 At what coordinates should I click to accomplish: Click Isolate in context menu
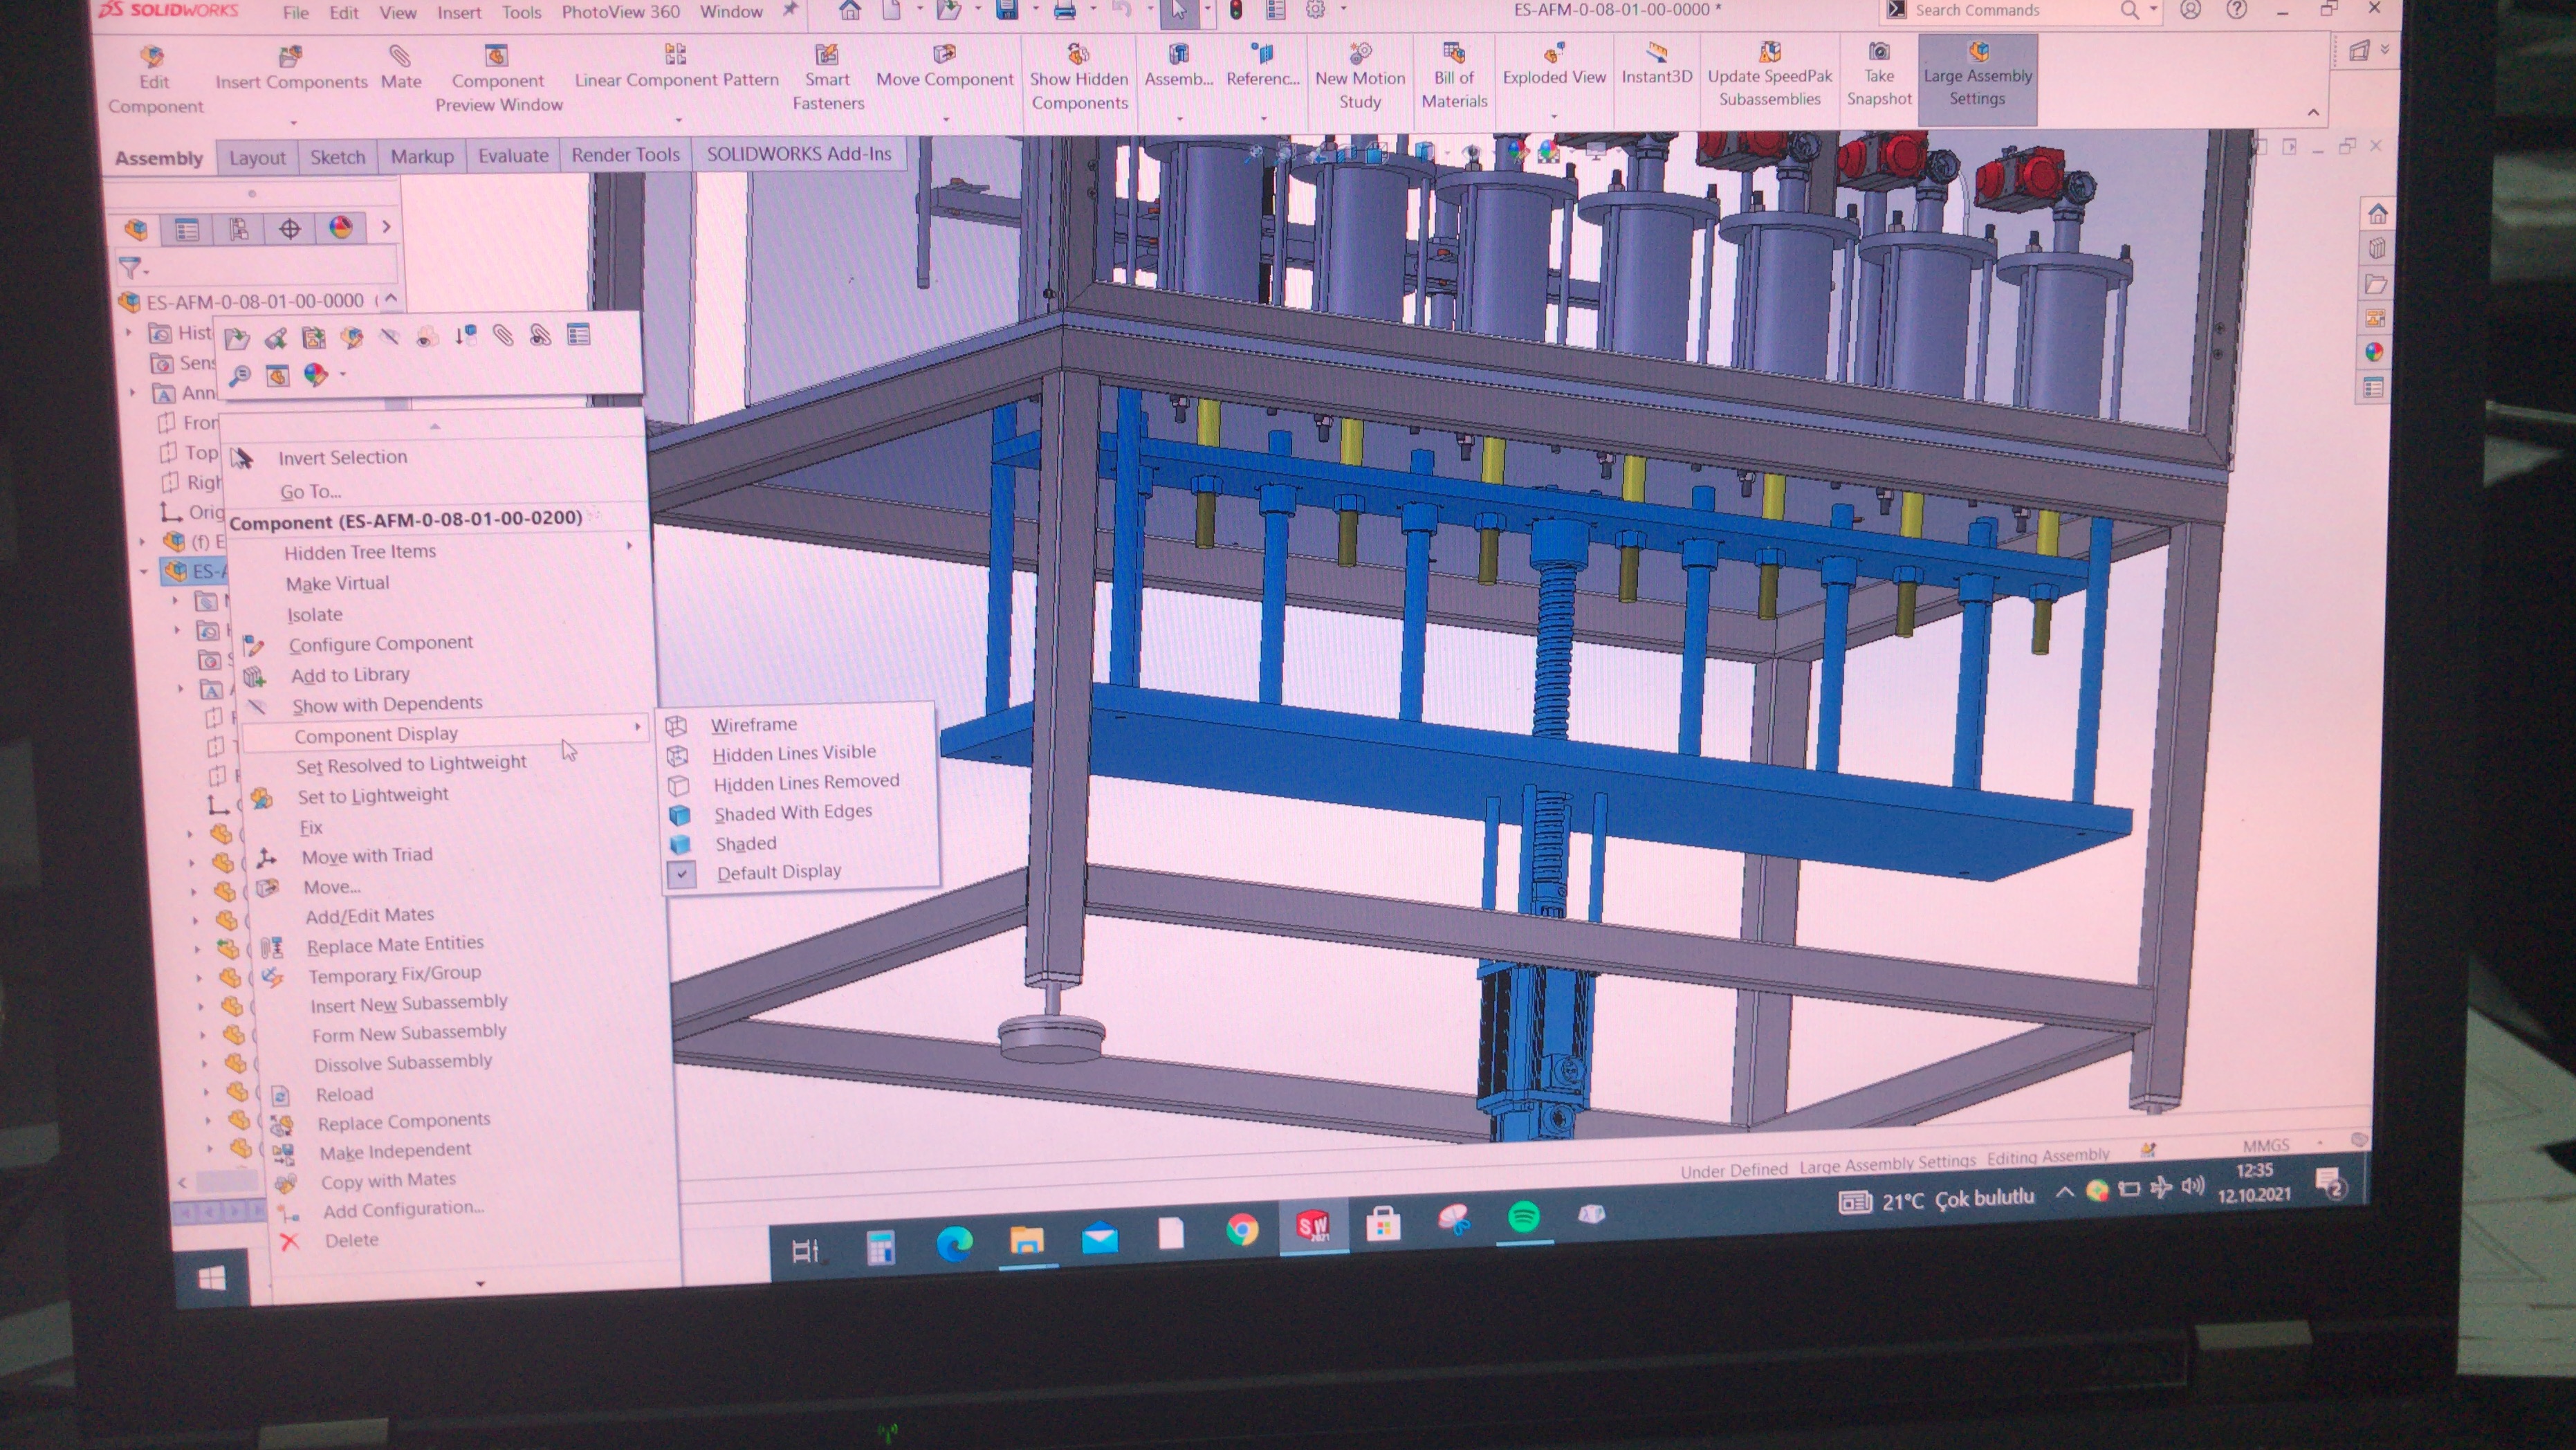click(x=314, y=614)
